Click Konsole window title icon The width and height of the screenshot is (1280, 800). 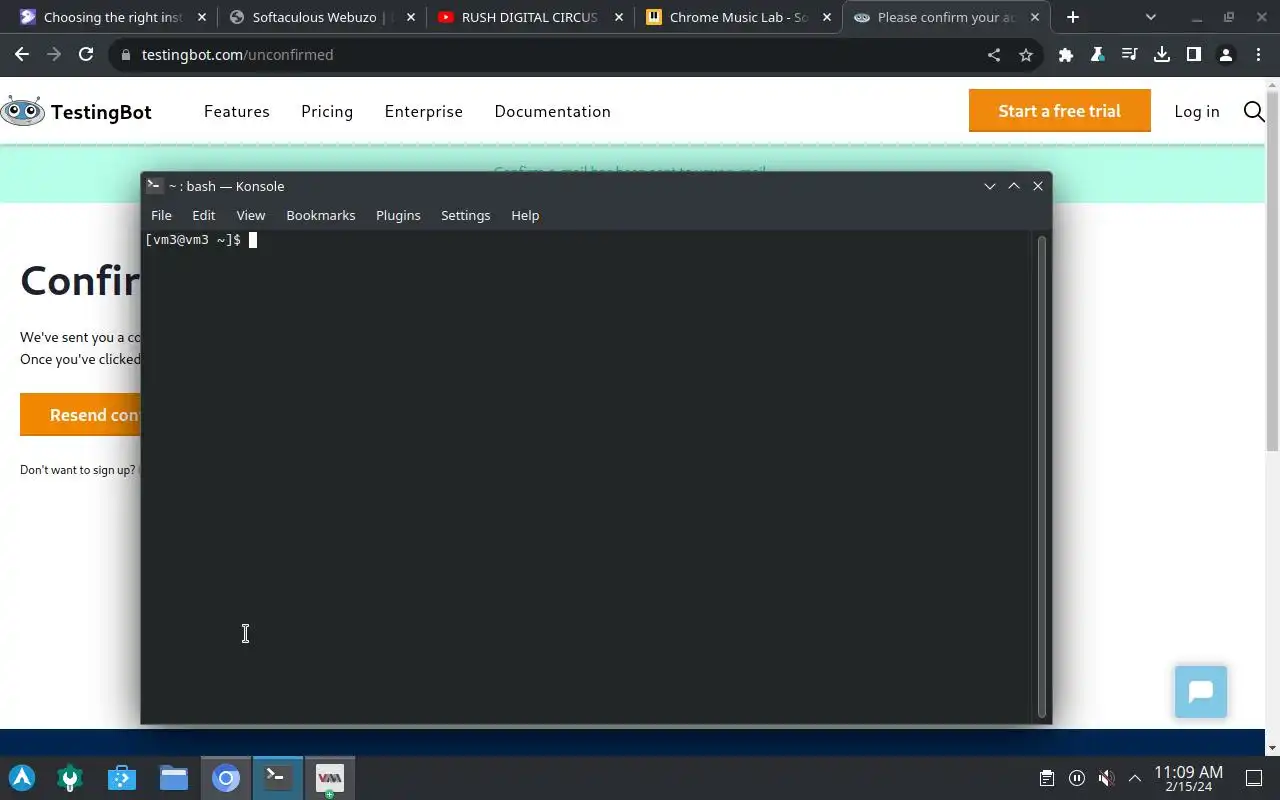pyautogui.click(x=154, y=186)
